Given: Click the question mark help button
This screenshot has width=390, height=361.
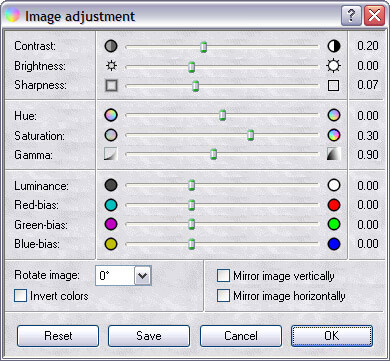Looking at the screenshot, I should [351, 15].
